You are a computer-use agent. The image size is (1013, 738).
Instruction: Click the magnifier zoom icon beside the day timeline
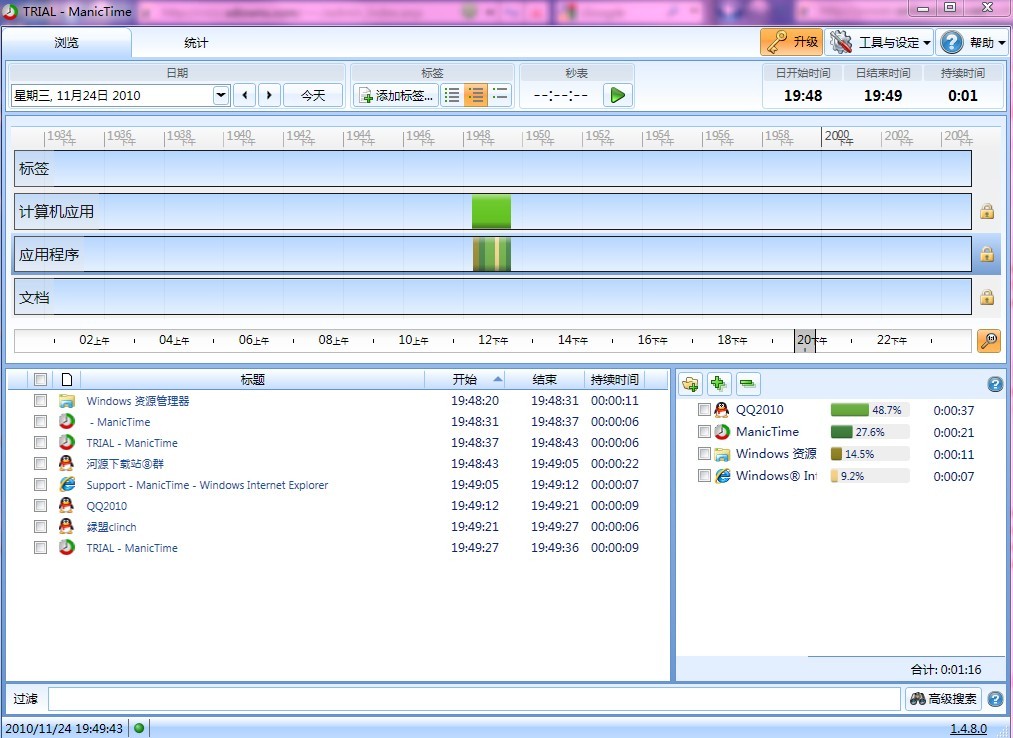988,341
